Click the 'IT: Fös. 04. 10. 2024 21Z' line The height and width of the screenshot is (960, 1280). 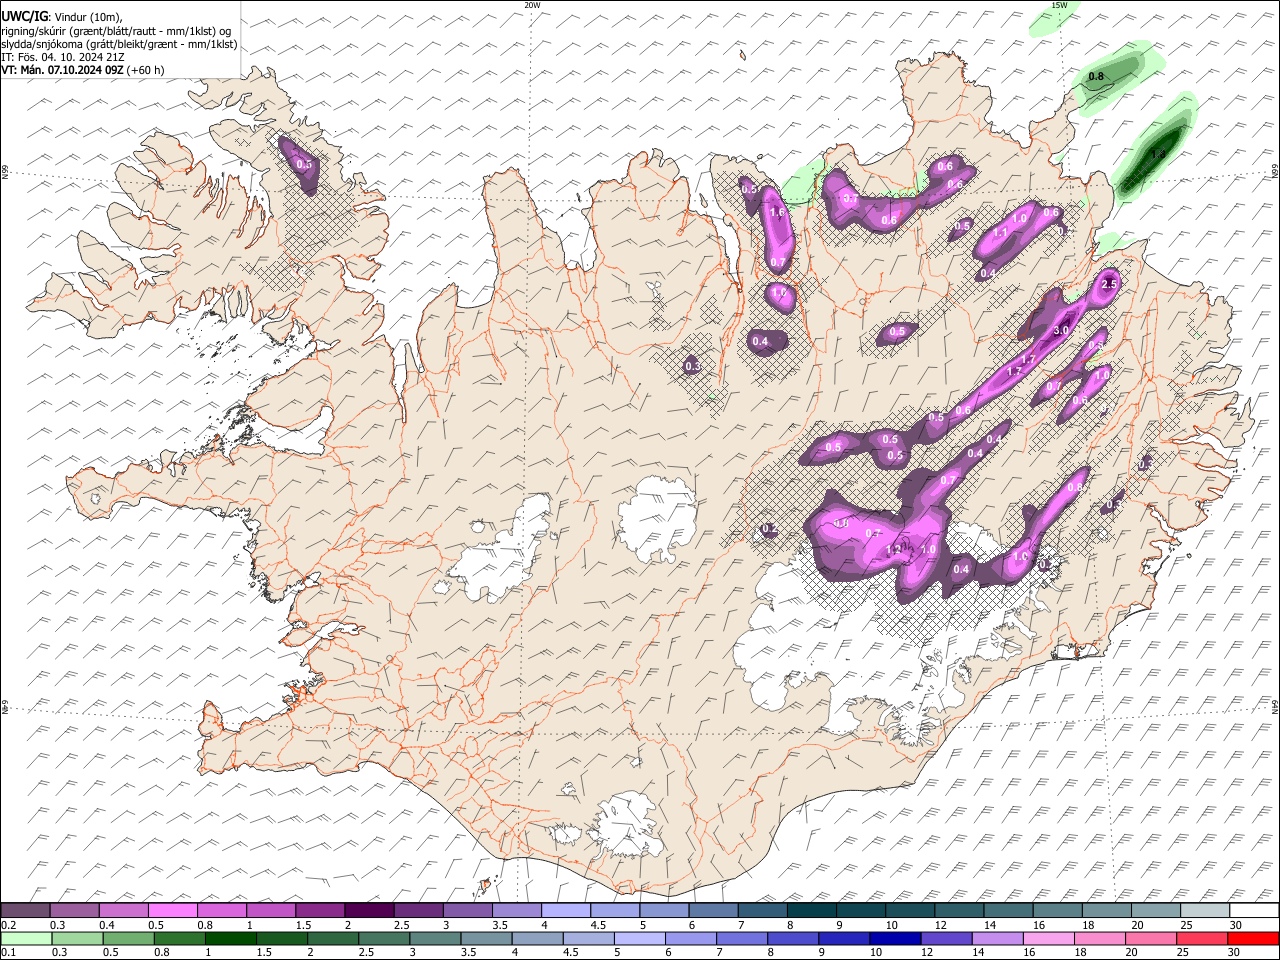[x=62, y=57]
